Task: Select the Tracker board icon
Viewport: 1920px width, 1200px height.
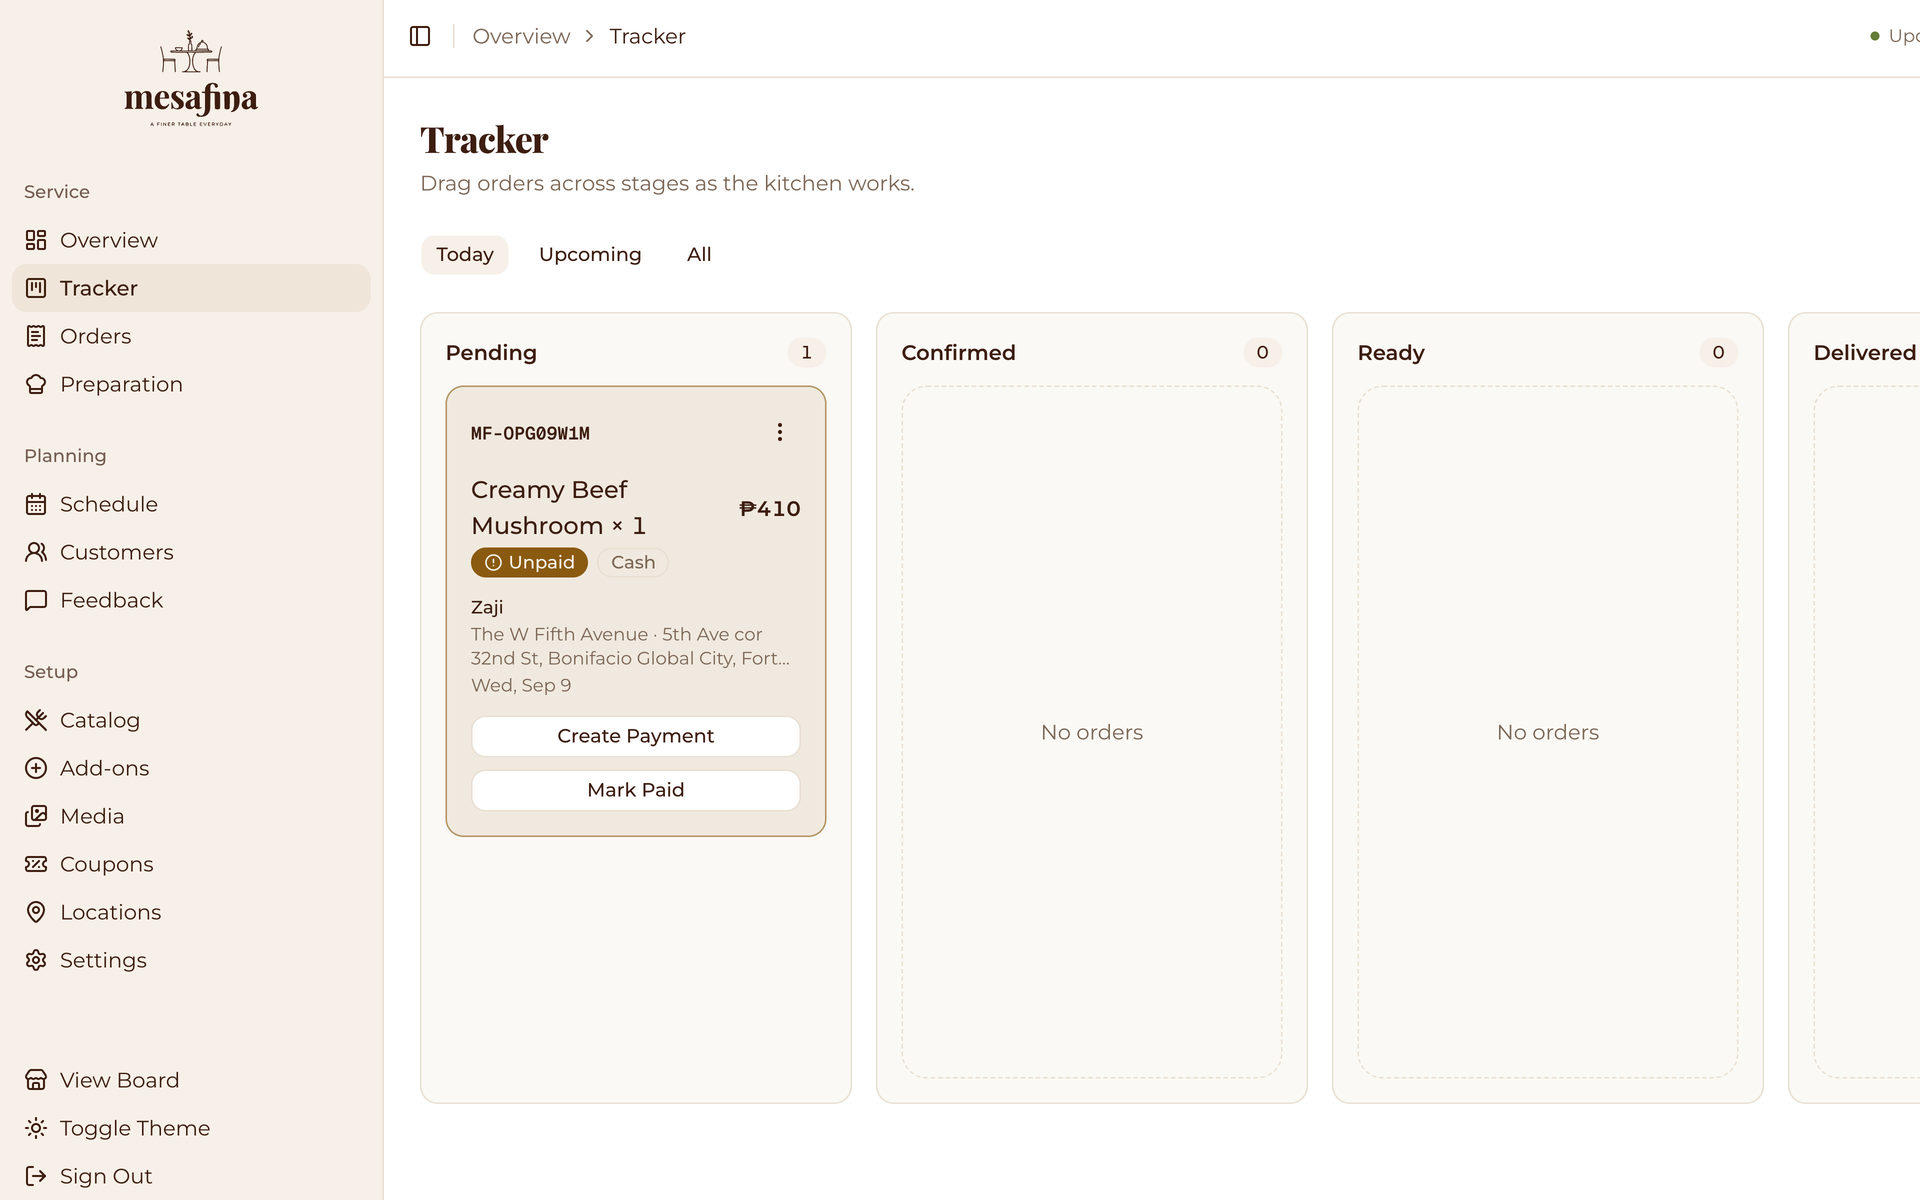Action: 36,288
